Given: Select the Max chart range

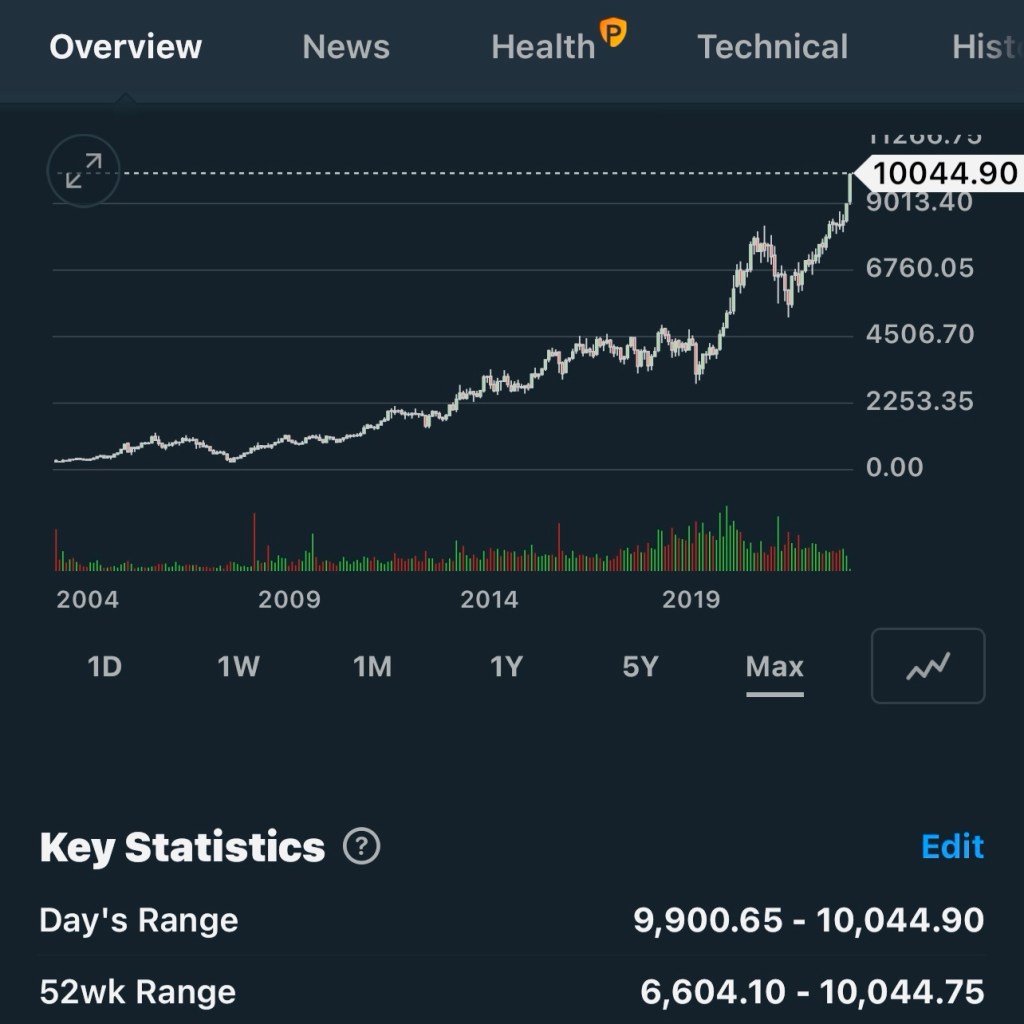Looking at the screenshot, I should point(774,667).
